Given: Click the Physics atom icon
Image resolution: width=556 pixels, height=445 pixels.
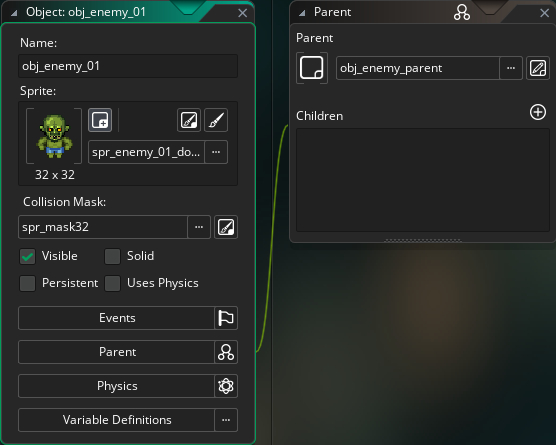Looking at the screenshot, I should click(226, 386).
